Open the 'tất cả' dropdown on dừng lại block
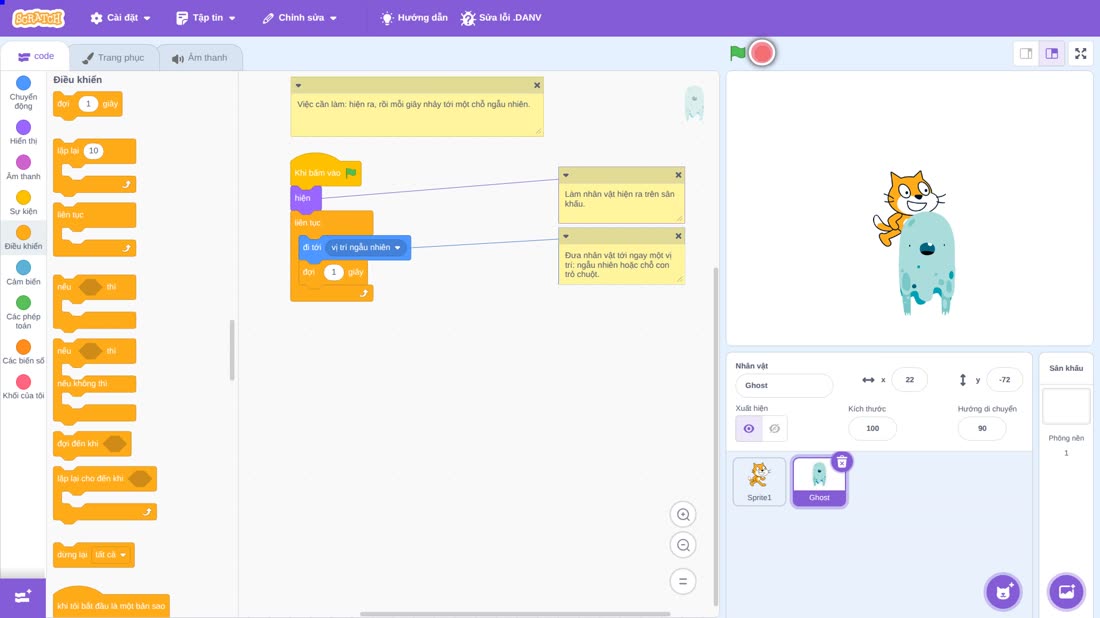 click(x=111, y=555)
